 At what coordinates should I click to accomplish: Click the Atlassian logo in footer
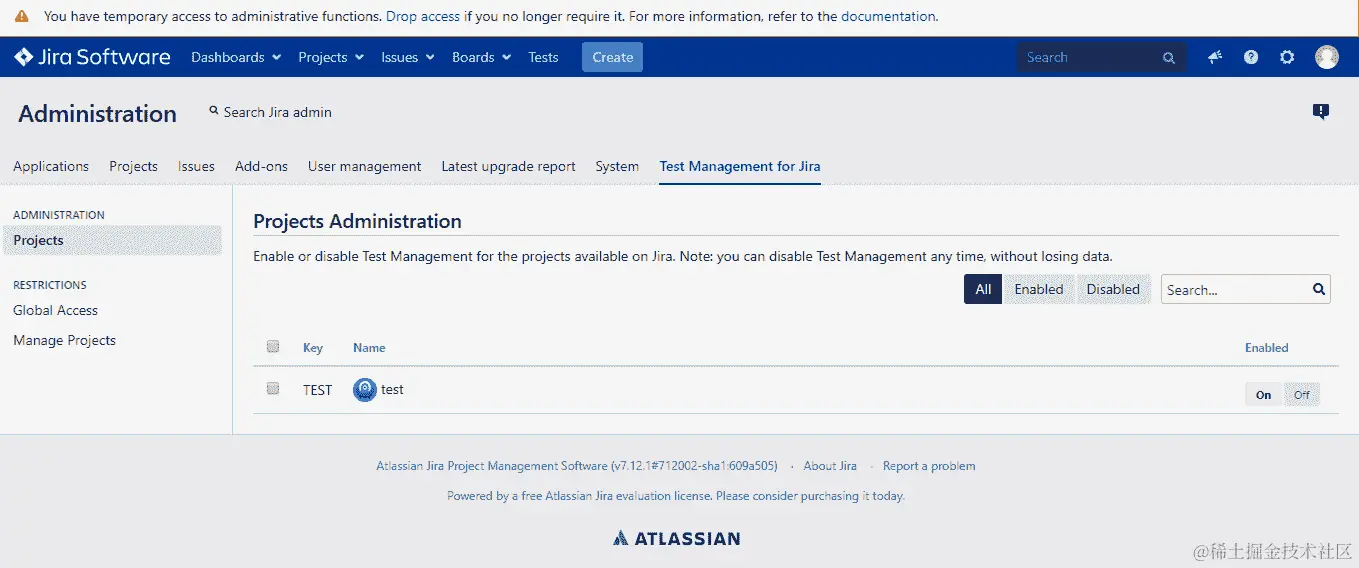(677, 538)
